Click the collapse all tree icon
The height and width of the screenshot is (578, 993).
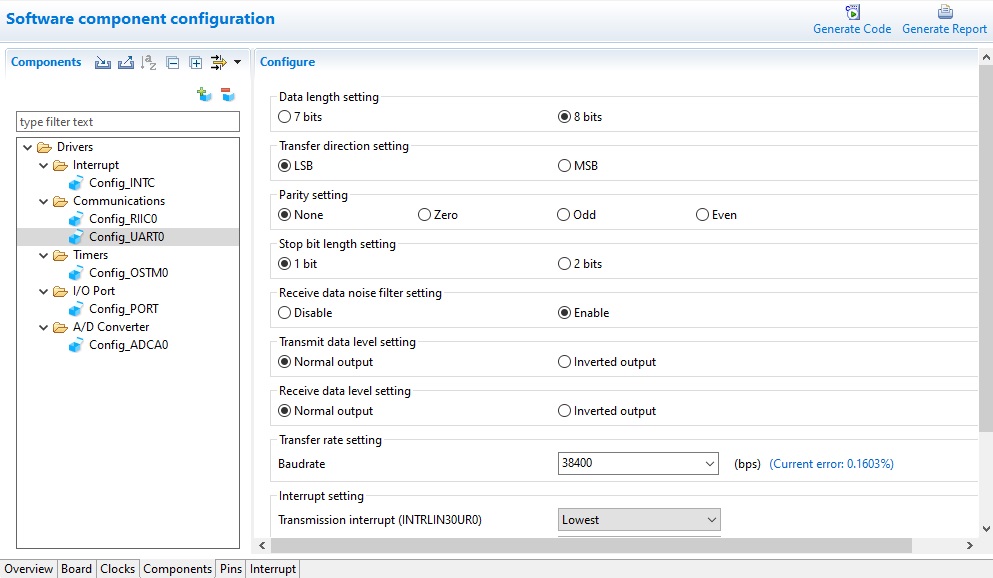coord(173,63)
